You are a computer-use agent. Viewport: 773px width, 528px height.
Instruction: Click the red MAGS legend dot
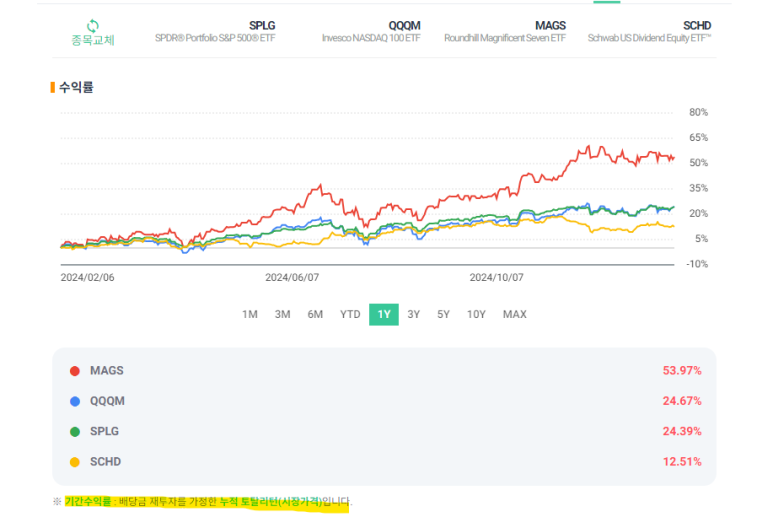pyautogui.click(x=75, y=371)
